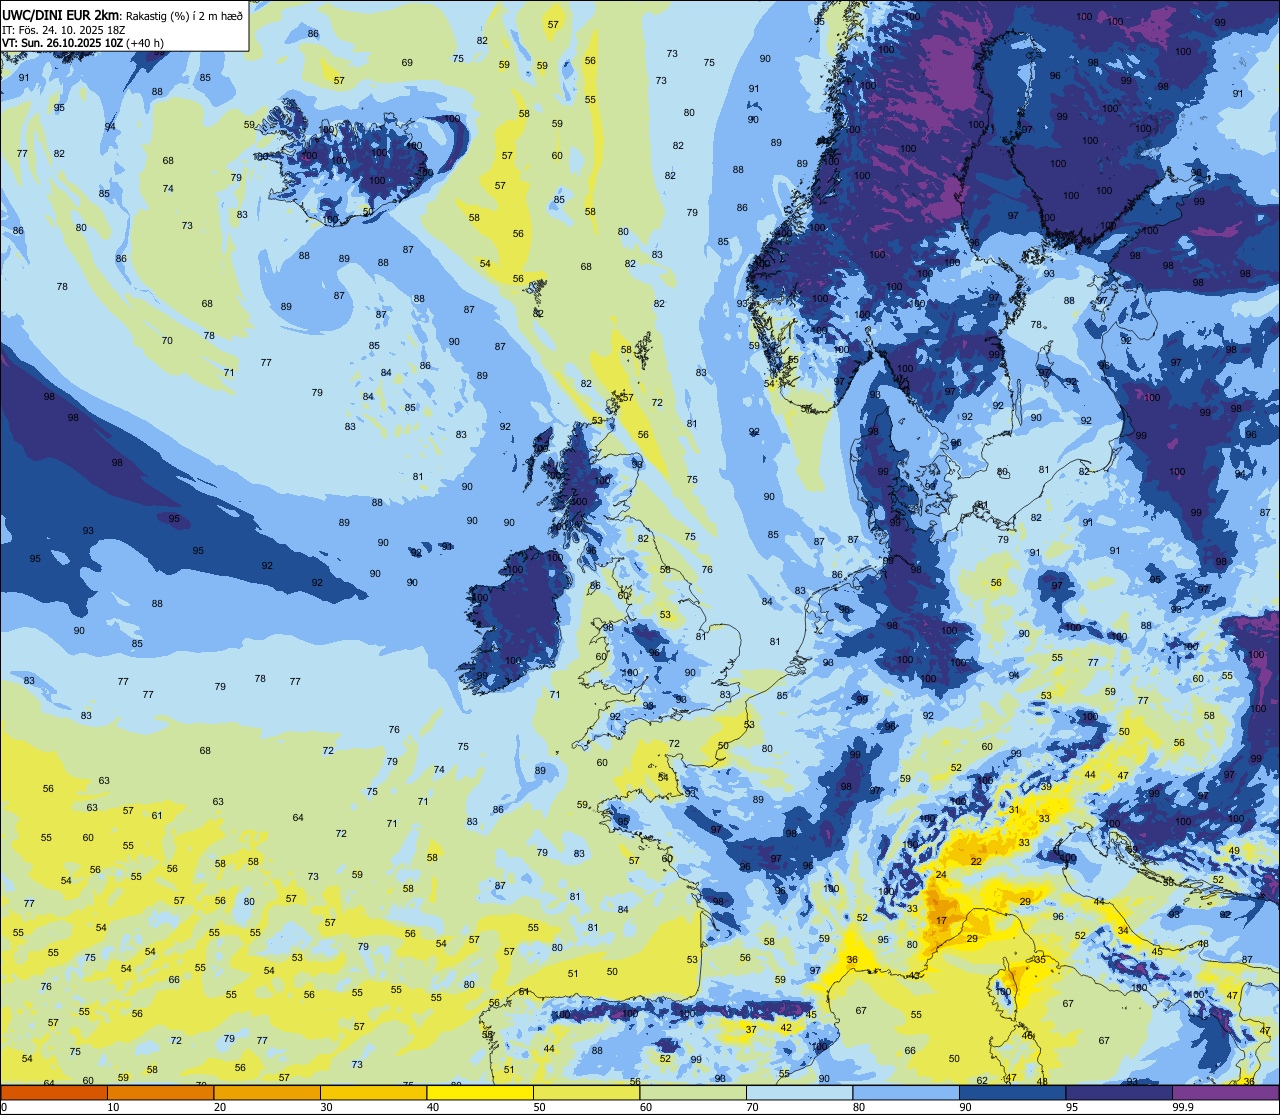The width and height of the screenshot is (1280, 1115).
Task: Choose the 30–40 amber legend swatch
Action: (x=373, y=1093)
